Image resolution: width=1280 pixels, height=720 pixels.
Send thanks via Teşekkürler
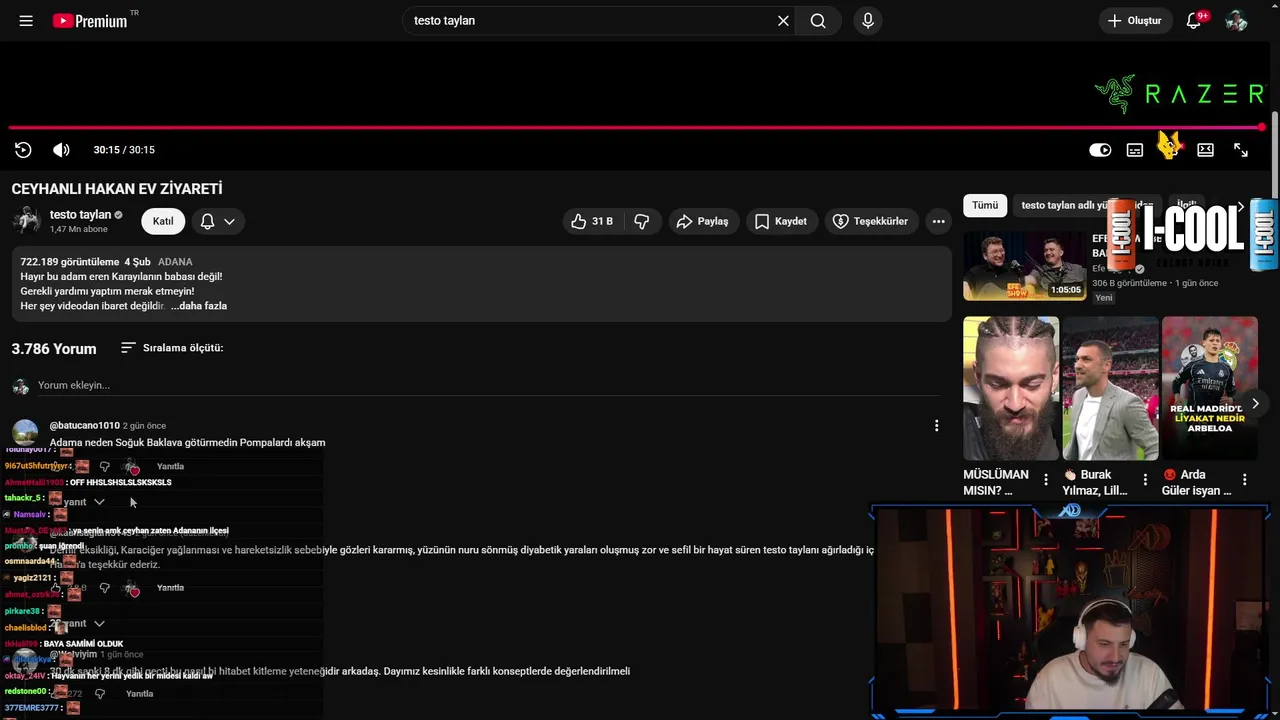point(871,221)
